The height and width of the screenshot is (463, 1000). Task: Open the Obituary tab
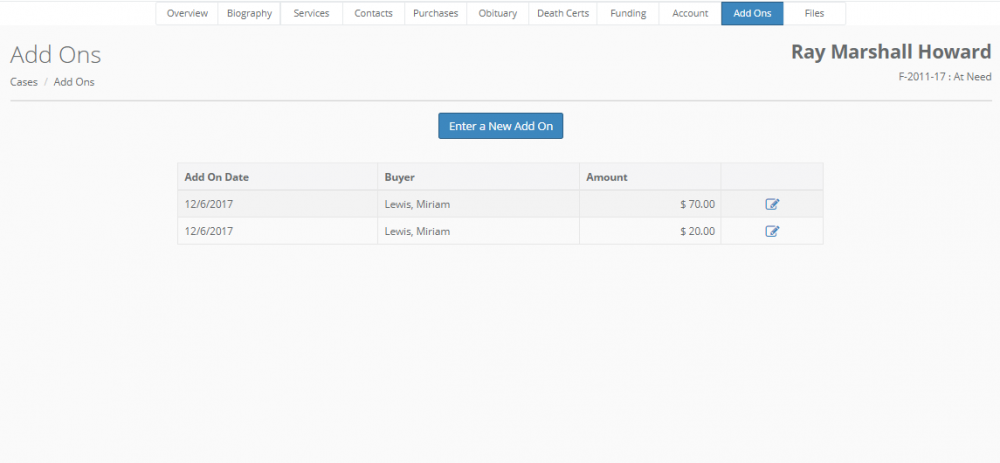497,13
